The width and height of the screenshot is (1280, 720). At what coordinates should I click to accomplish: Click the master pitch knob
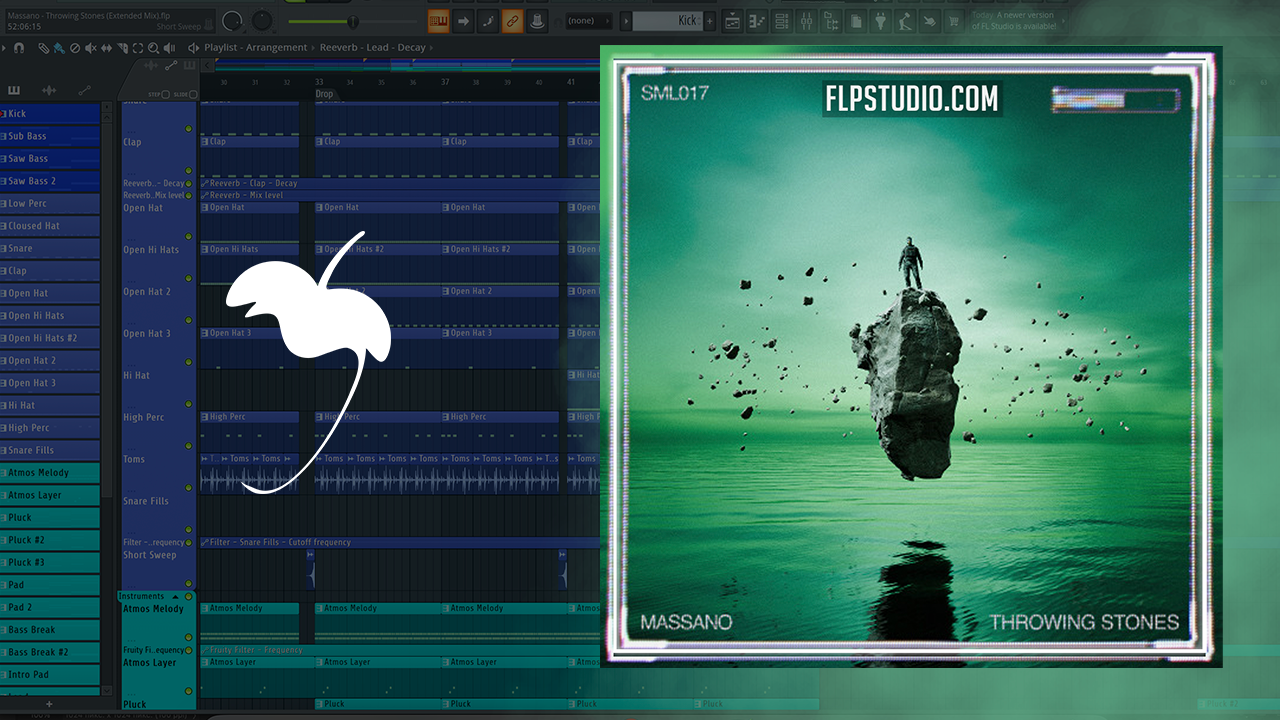point(261,20)
